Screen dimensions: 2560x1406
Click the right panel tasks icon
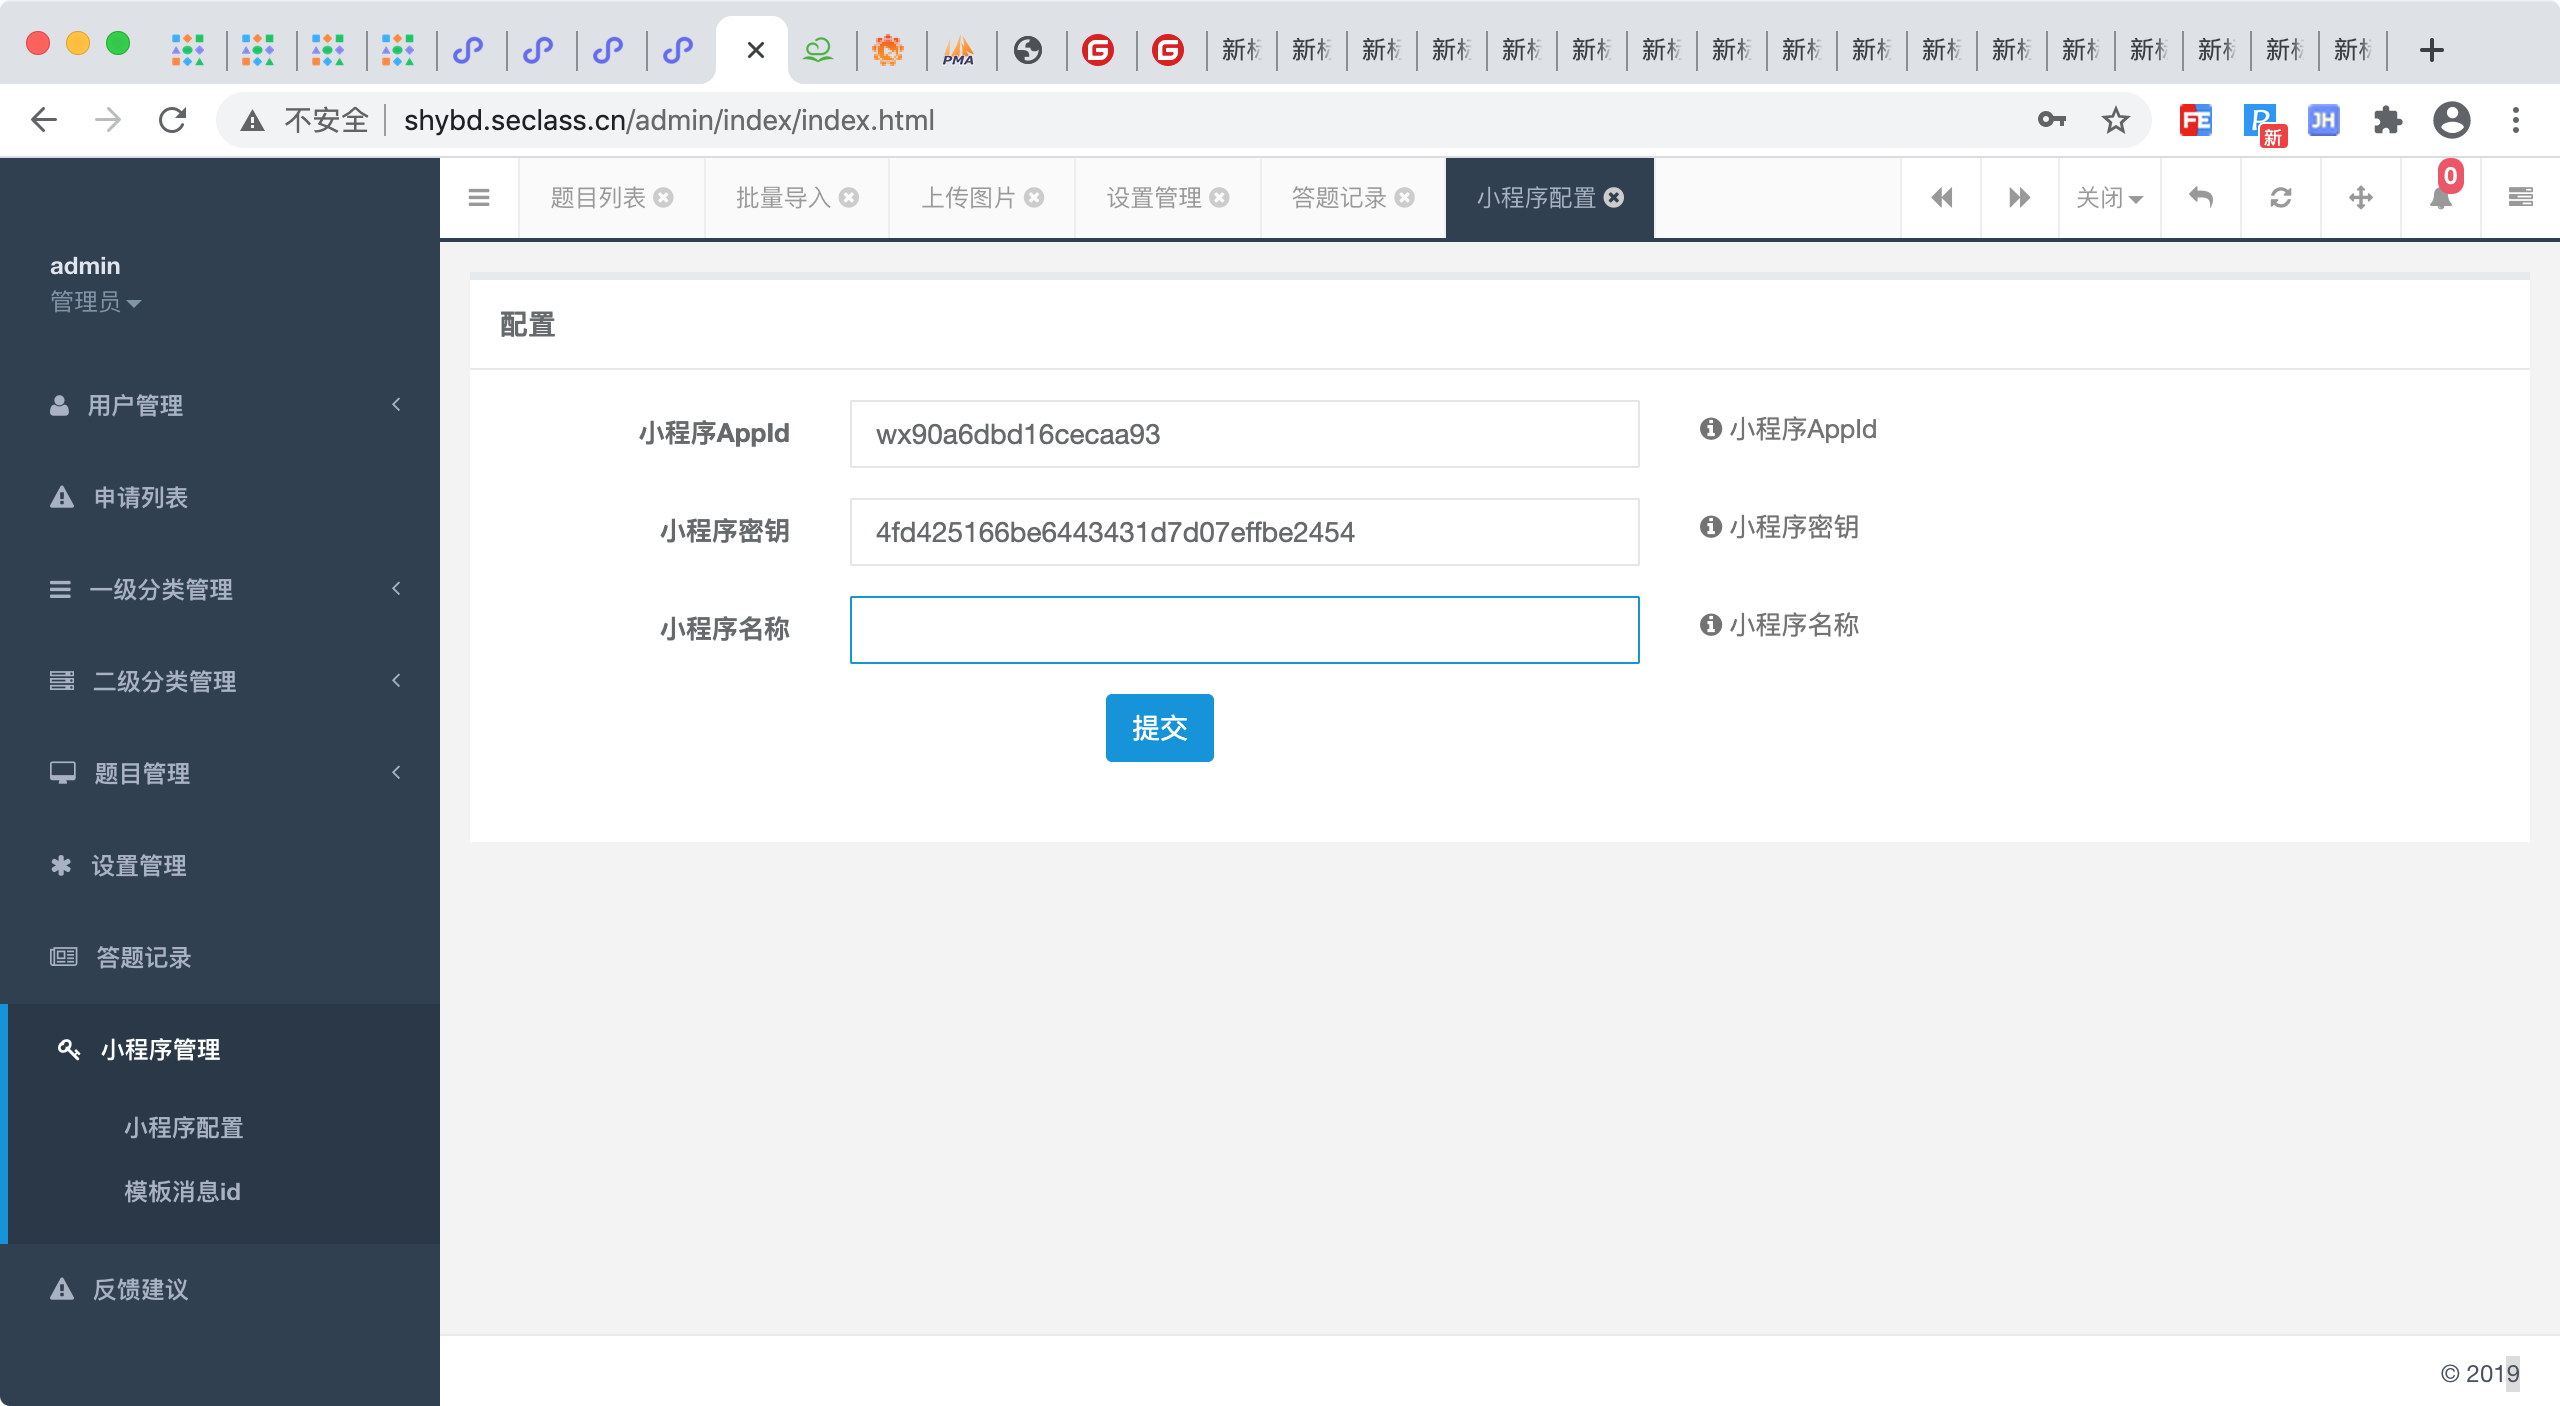tap(2520, 198)
